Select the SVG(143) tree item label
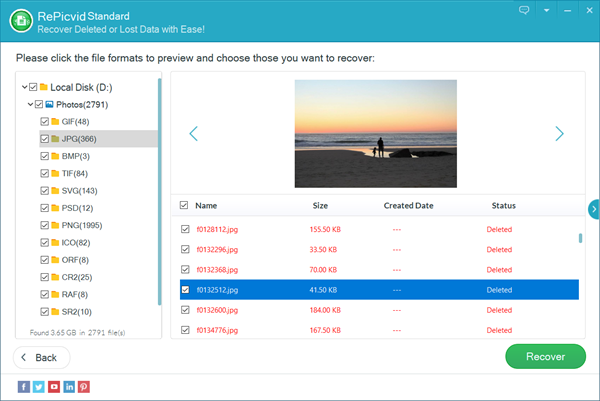Image resolution: width=600 pixels, height=401 pixels. tap(80, 191)
